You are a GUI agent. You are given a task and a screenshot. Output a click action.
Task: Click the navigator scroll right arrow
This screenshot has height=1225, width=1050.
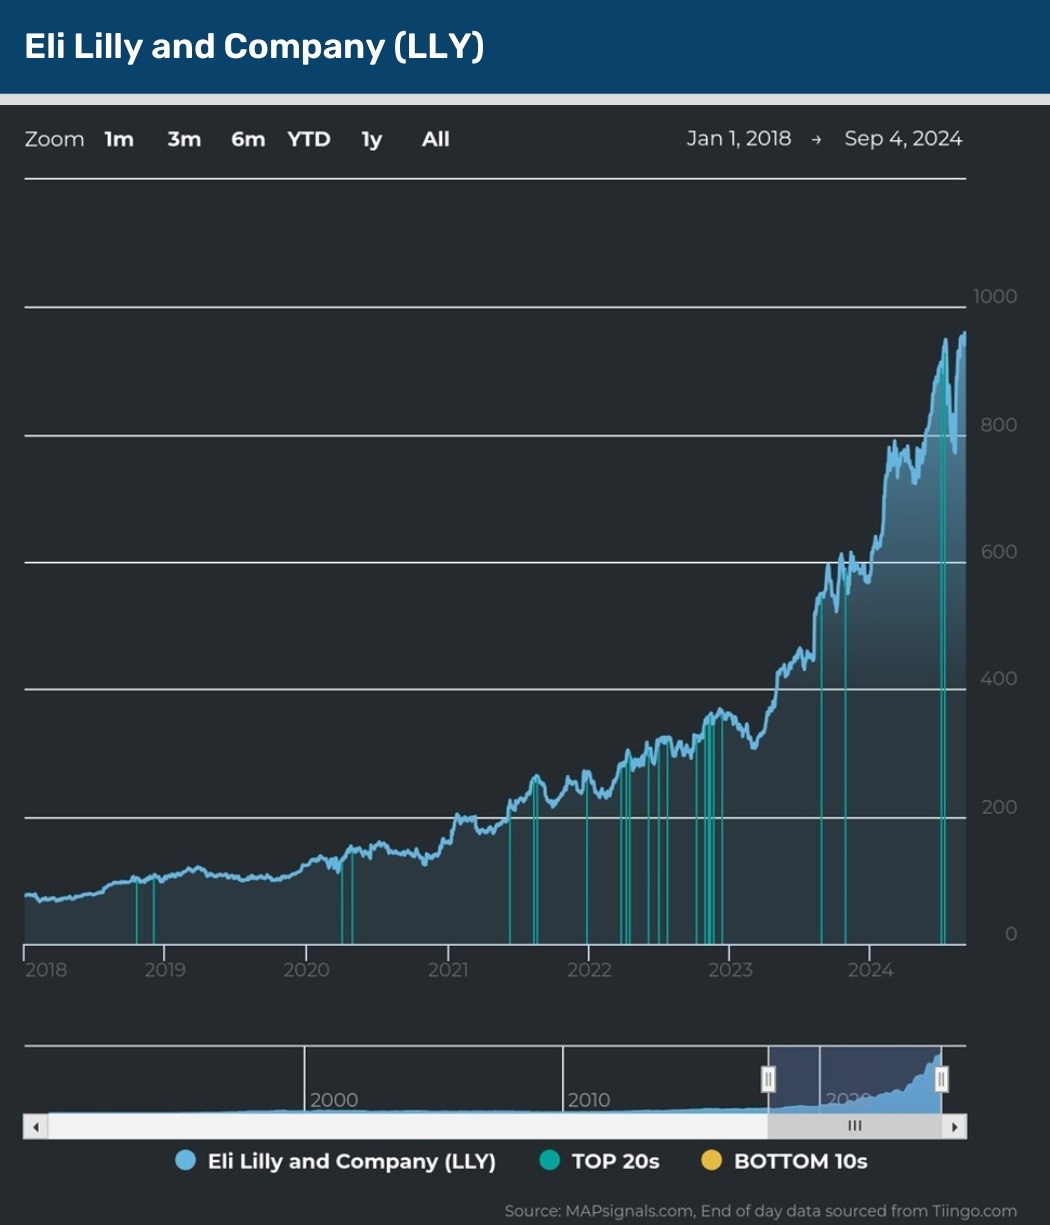coord(955,1127)
